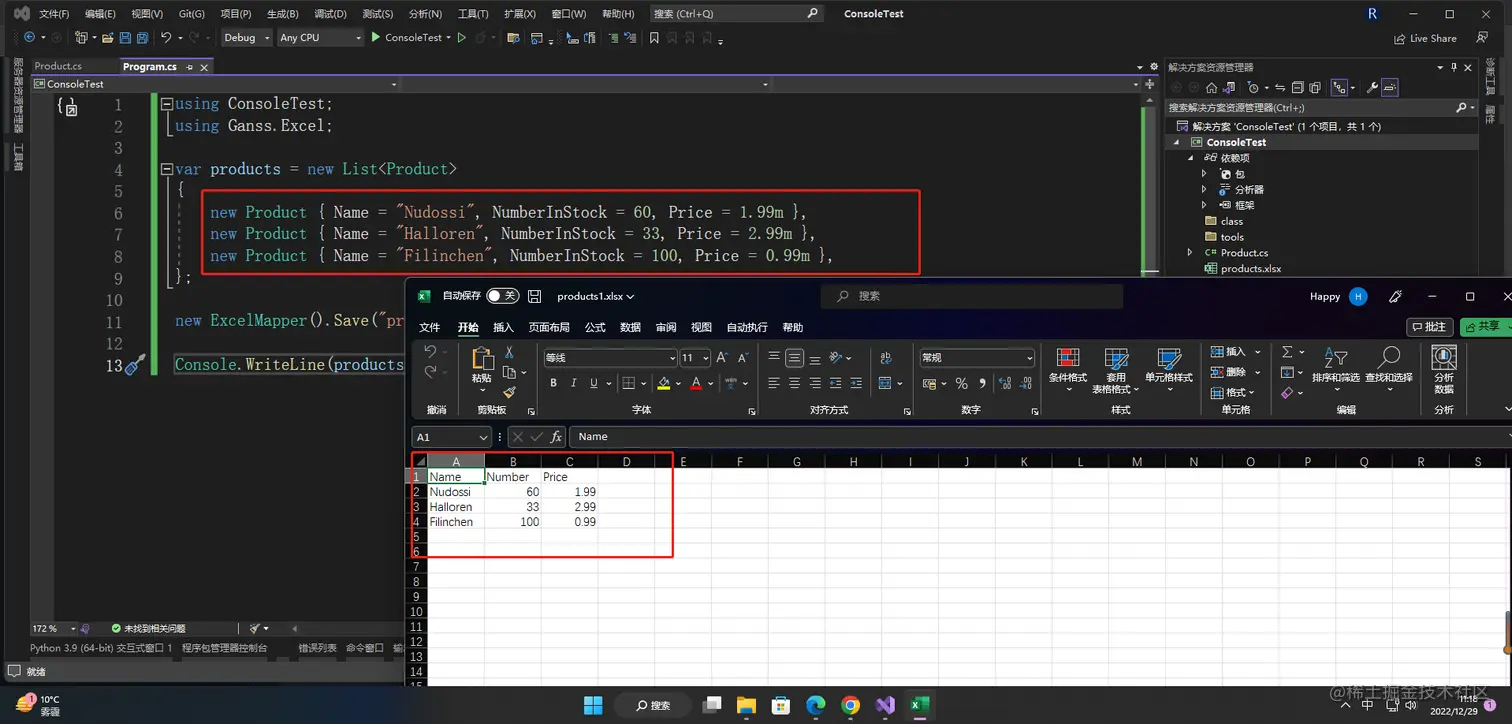
Task: Open the Git(G) menu in Visual Studio
Action: click(x=192, y=14)
